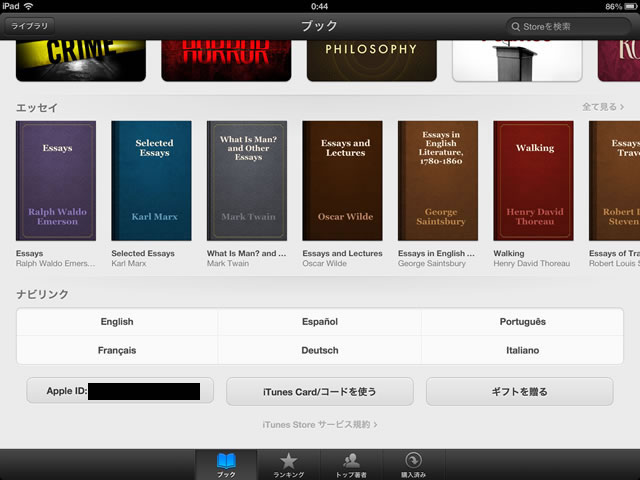Open Essays by Ralph Waldo Emerson cover
The image size is (640, 480).
tap(56, 180)
